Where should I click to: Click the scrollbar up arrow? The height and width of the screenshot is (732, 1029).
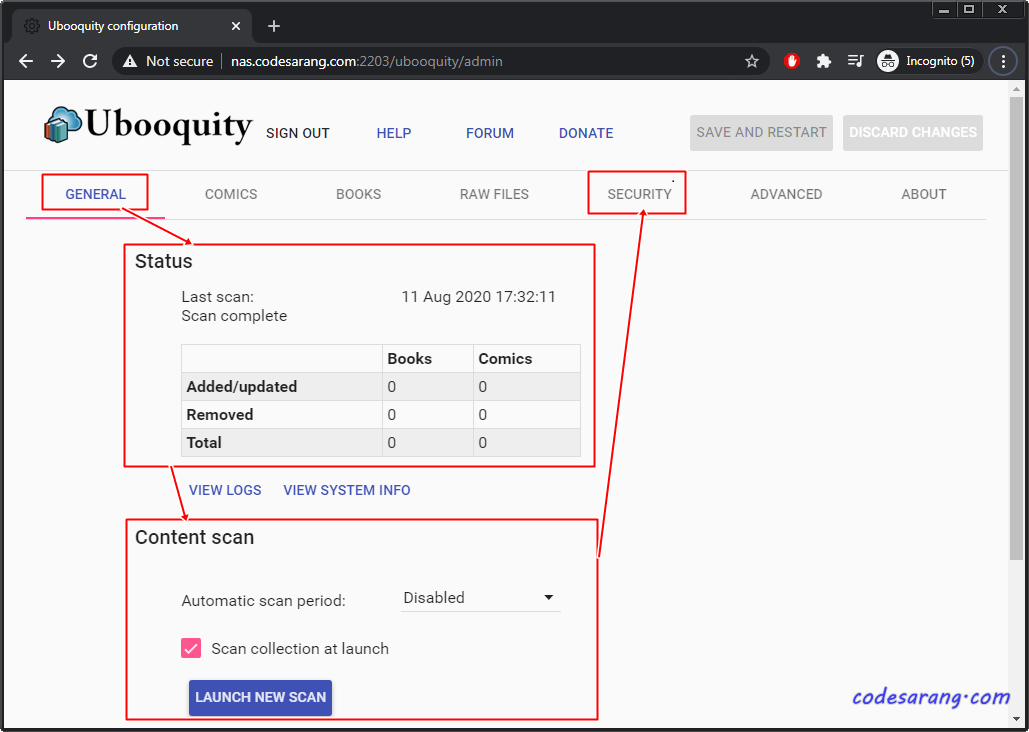(x=1016, y=89)
